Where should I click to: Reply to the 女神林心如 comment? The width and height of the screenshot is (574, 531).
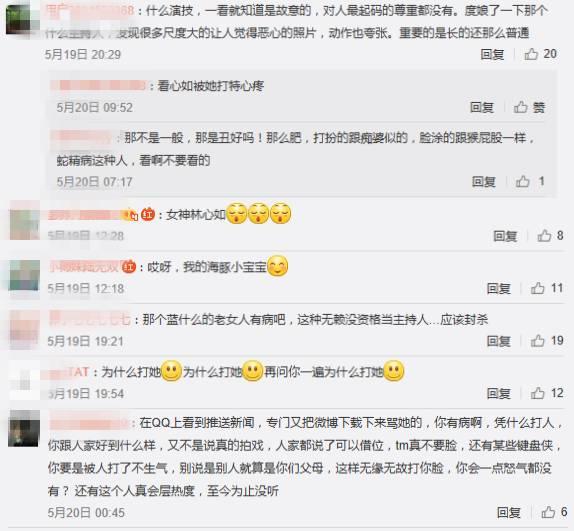pyautogui.click(x=505, y=236)
